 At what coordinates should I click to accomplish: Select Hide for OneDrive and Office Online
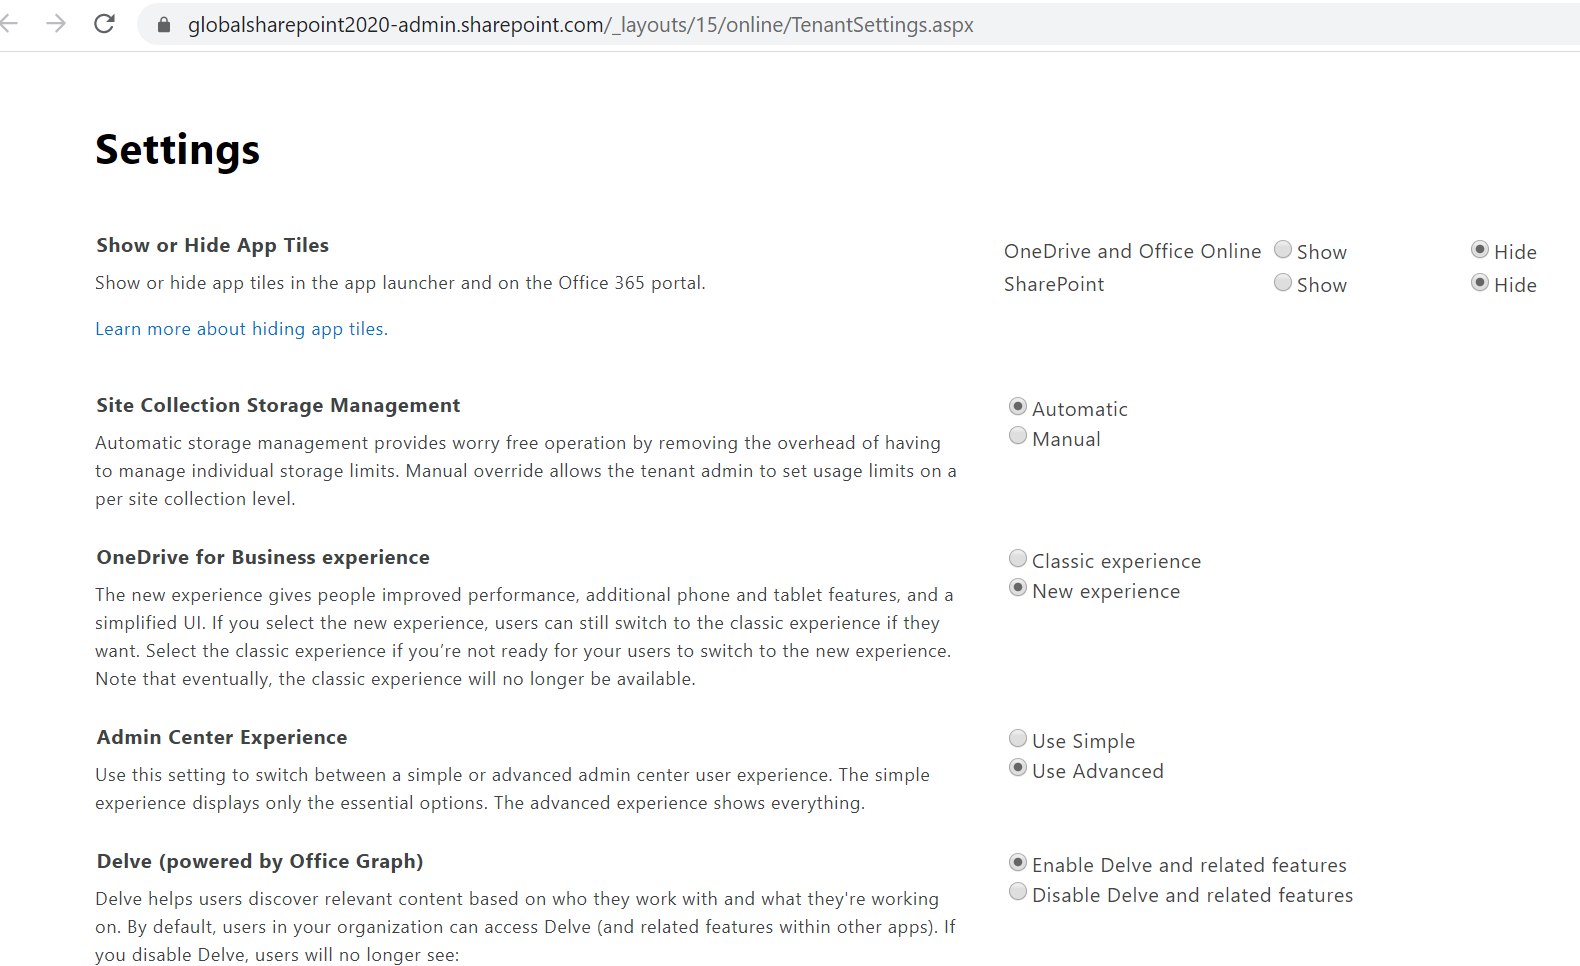pos(1480,250)
